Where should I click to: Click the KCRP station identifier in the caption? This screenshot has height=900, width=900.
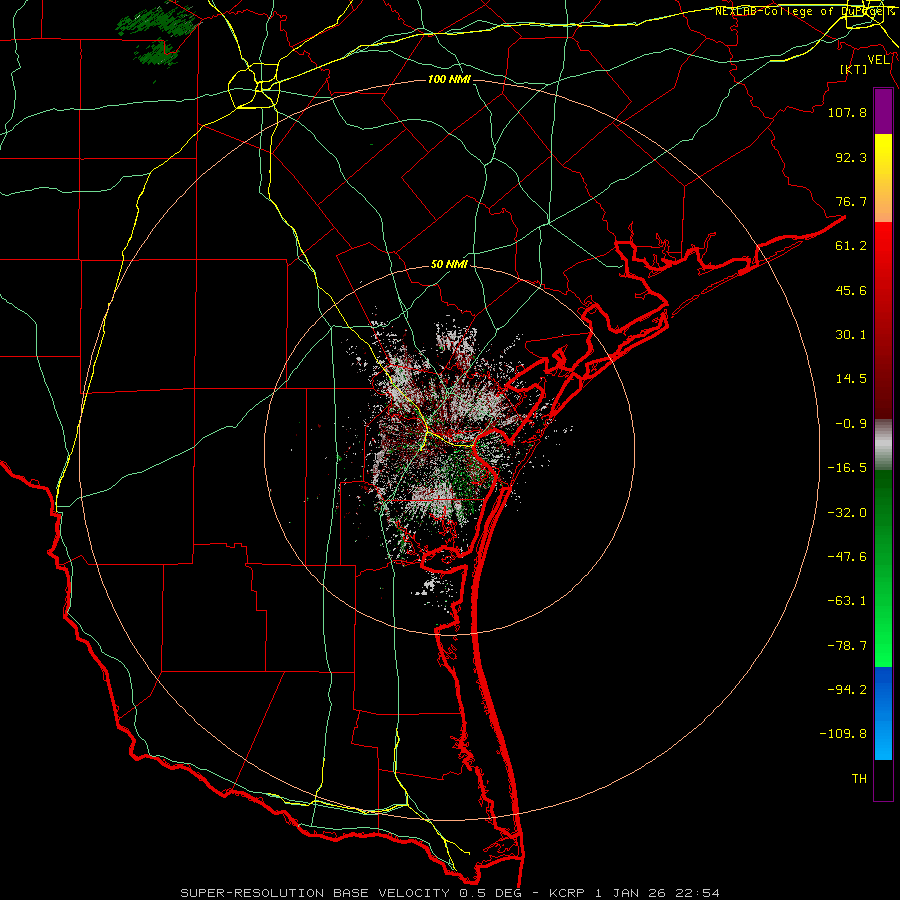tap(569, 893)
